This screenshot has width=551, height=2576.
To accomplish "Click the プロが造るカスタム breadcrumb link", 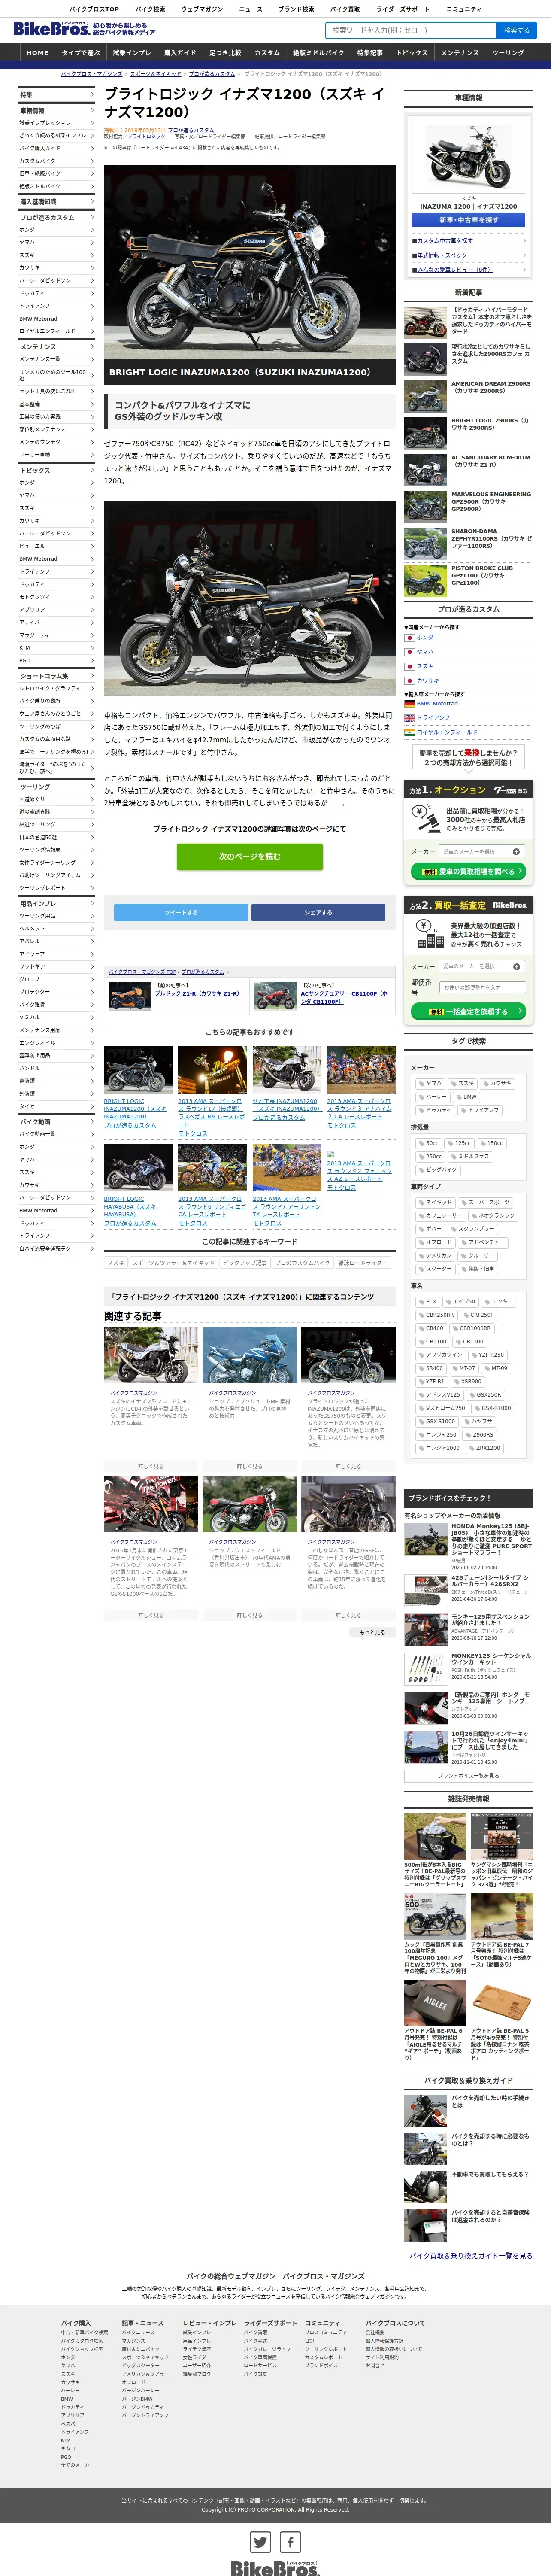I will pos(212,74).
